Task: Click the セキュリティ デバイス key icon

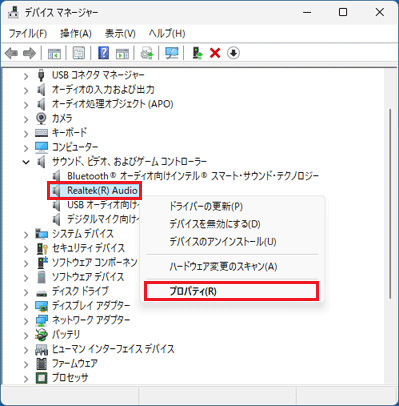Action: (x=41, y=248)
